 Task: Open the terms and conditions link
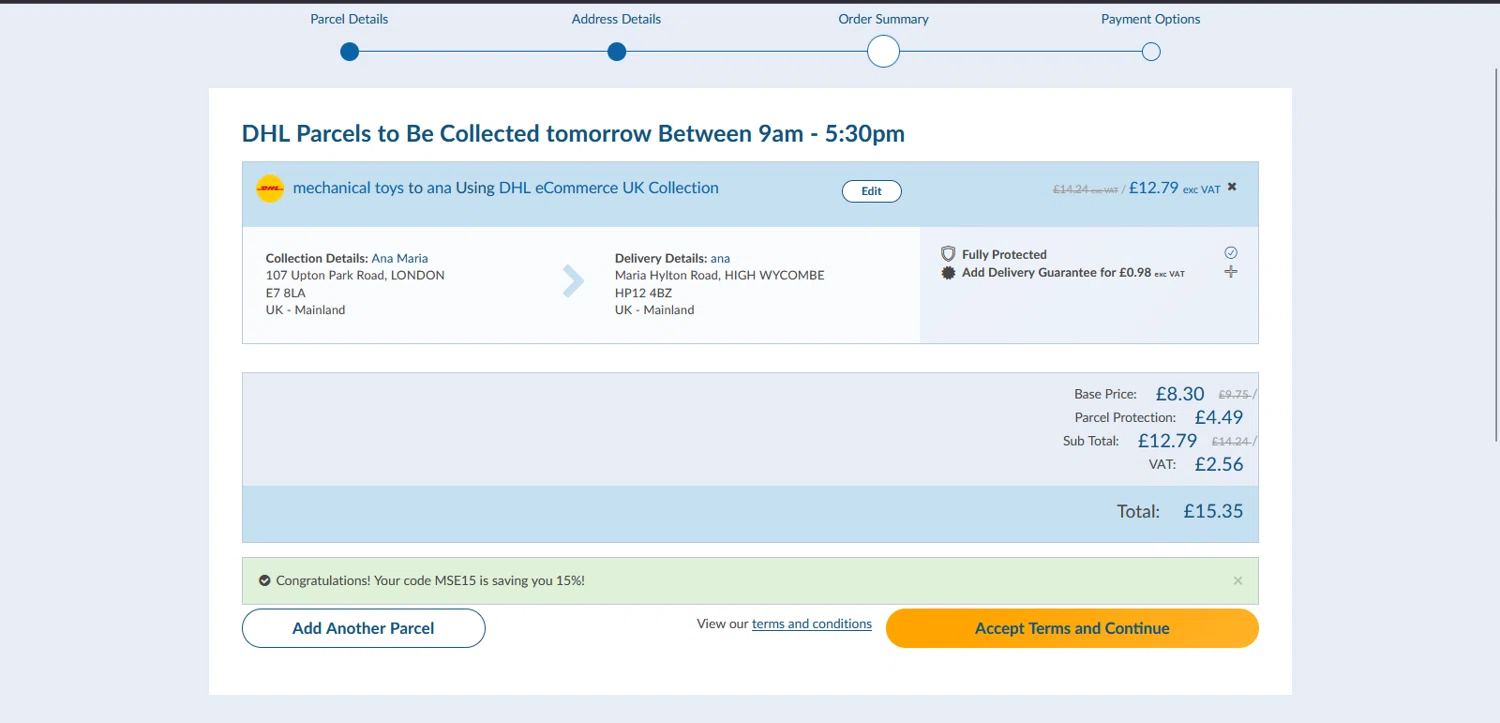click(811, 624)
